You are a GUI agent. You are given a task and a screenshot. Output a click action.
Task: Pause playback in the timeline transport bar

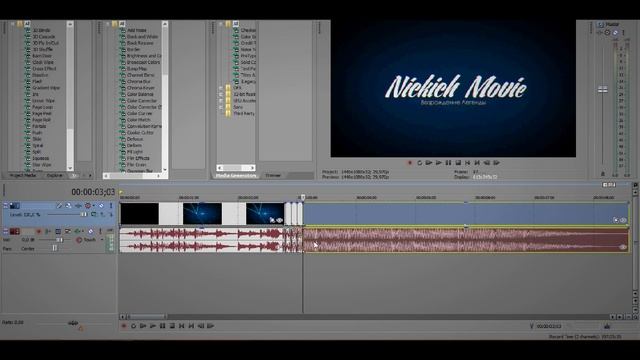[162, 326]
